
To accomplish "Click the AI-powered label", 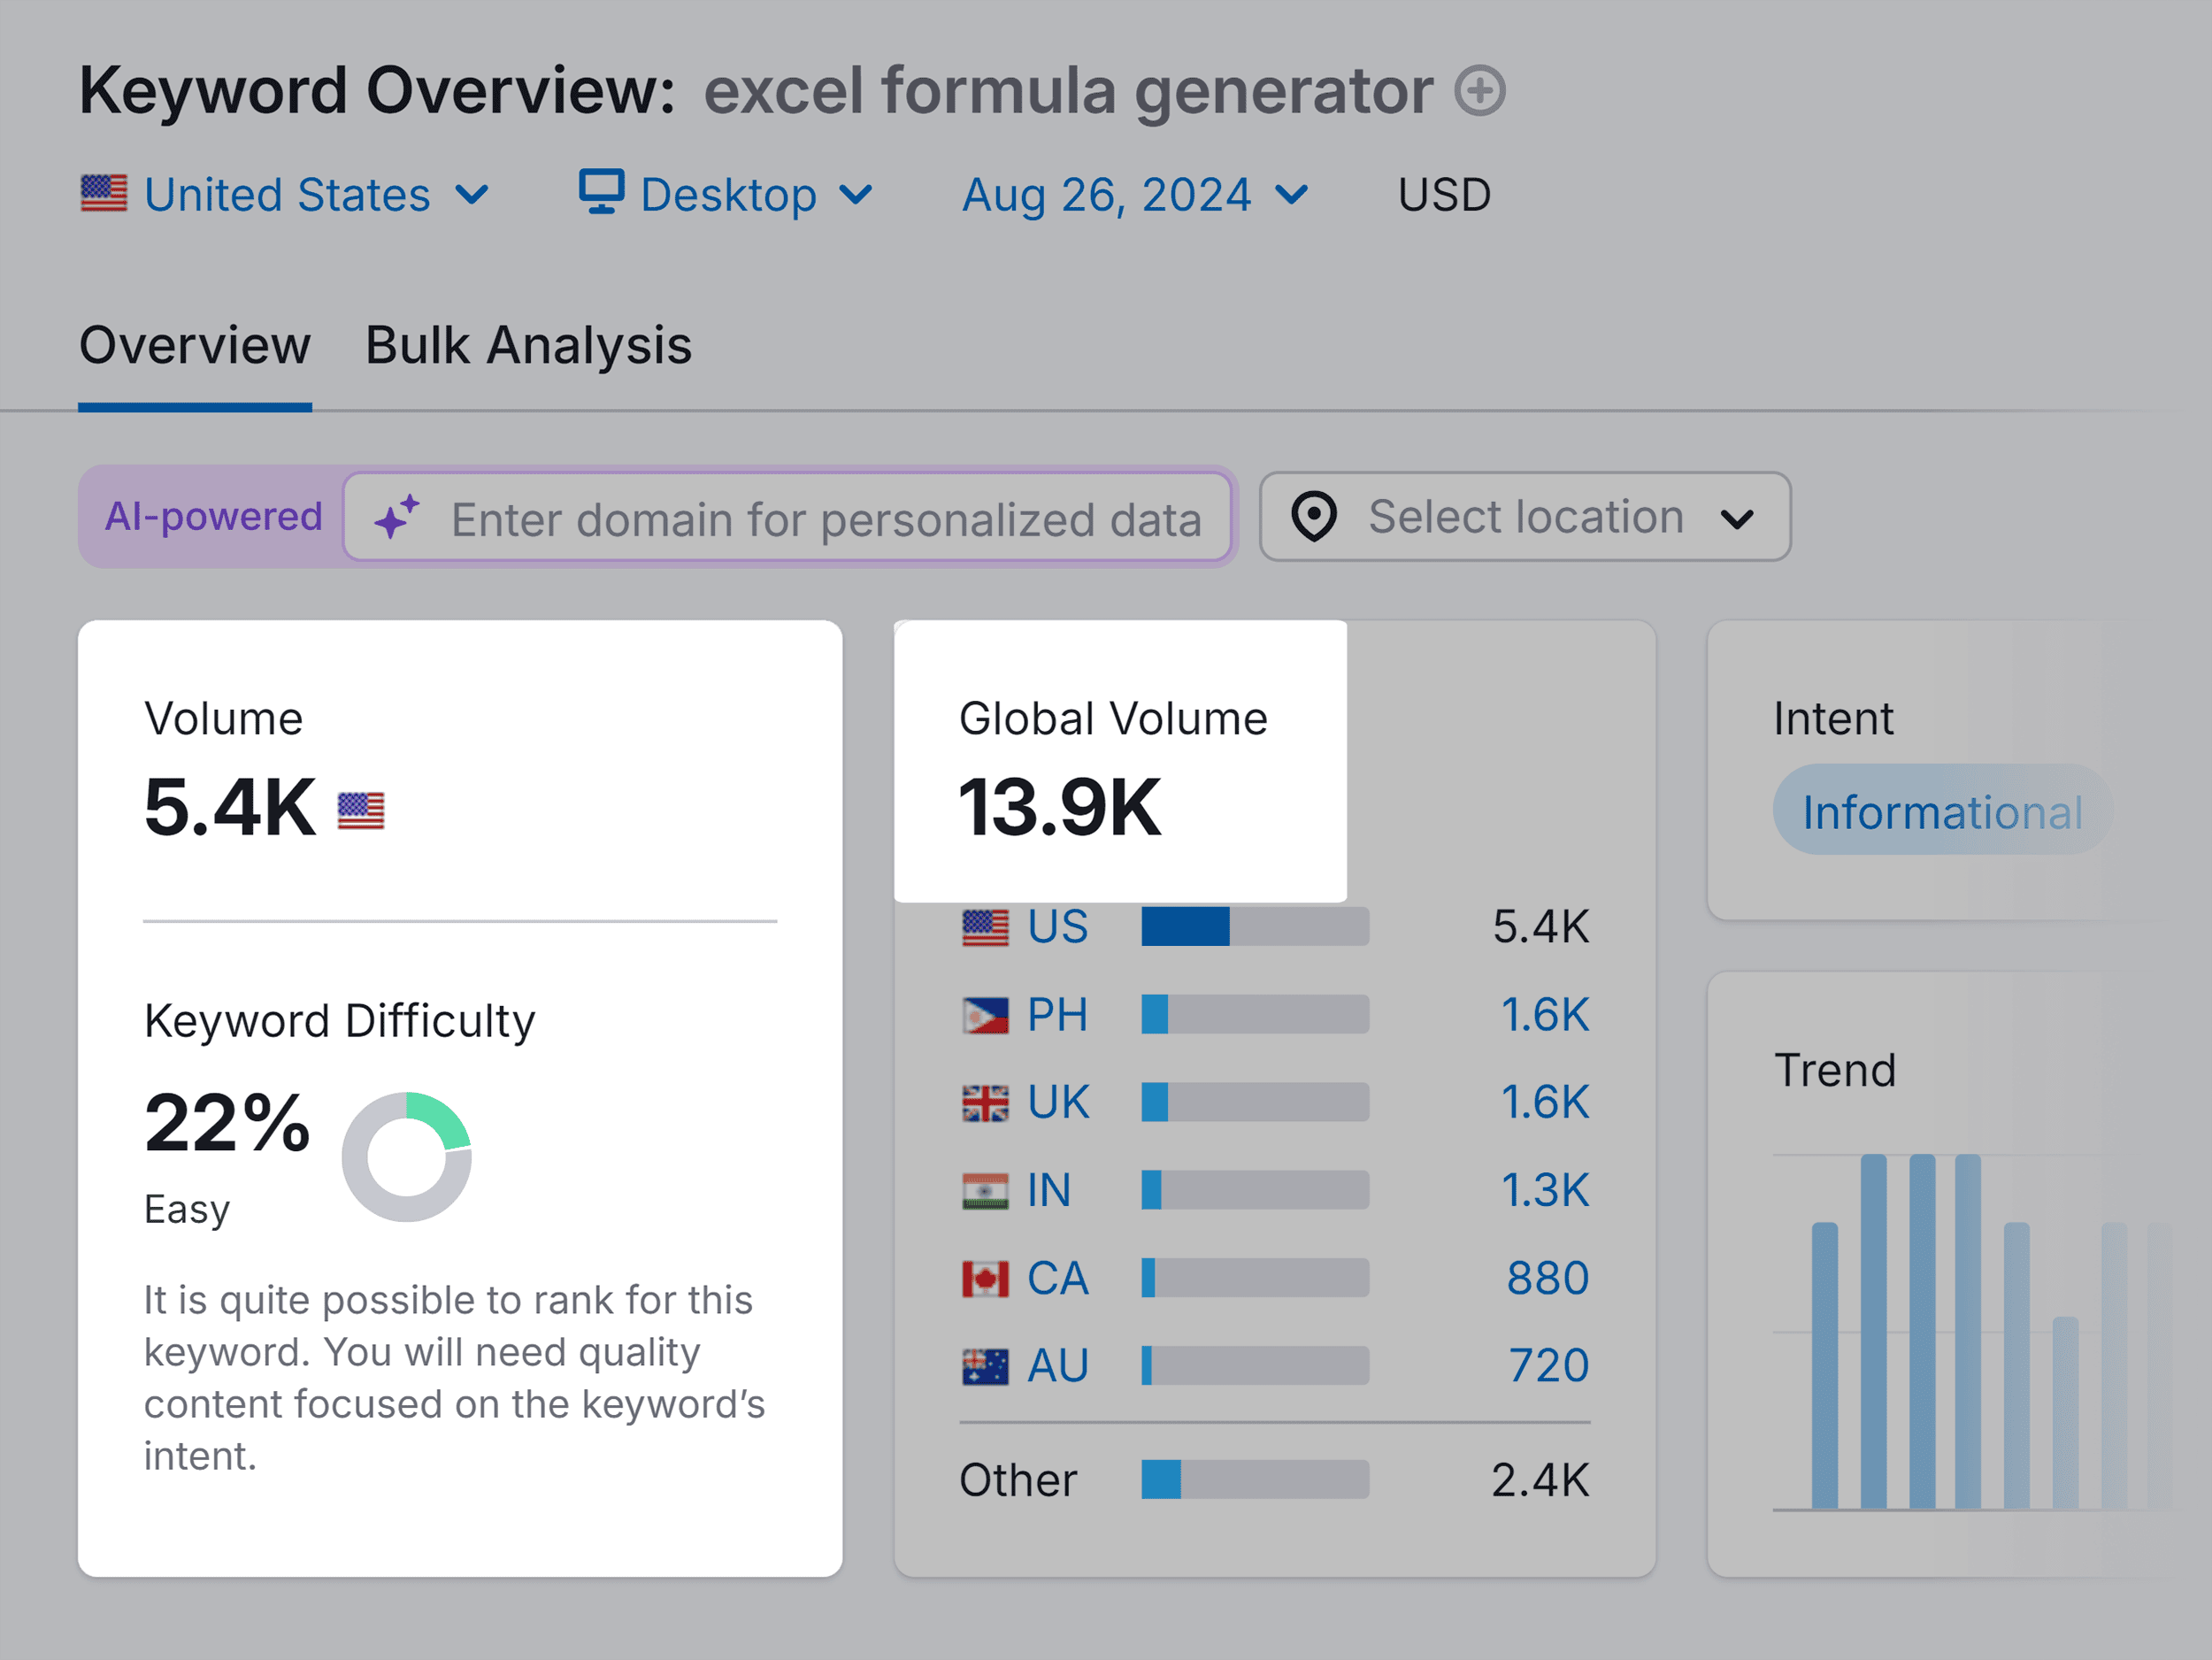I will click(x=214, y=516).
